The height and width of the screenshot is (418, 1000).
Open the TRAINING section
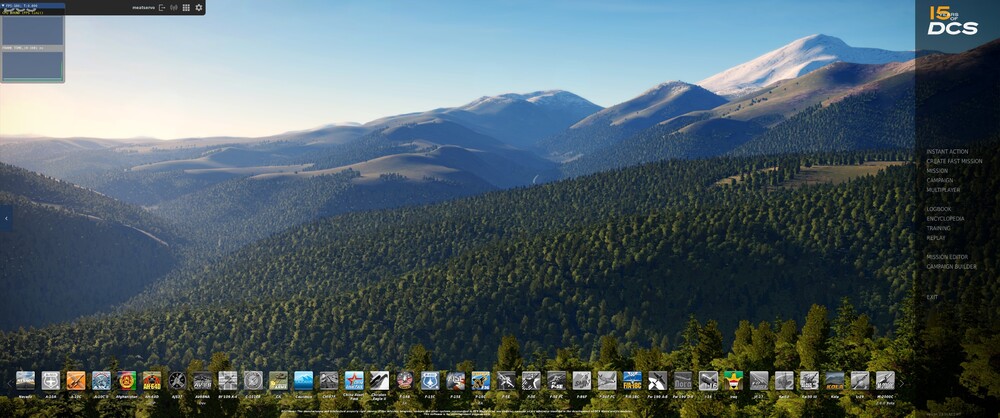click(x=938, y=228)
